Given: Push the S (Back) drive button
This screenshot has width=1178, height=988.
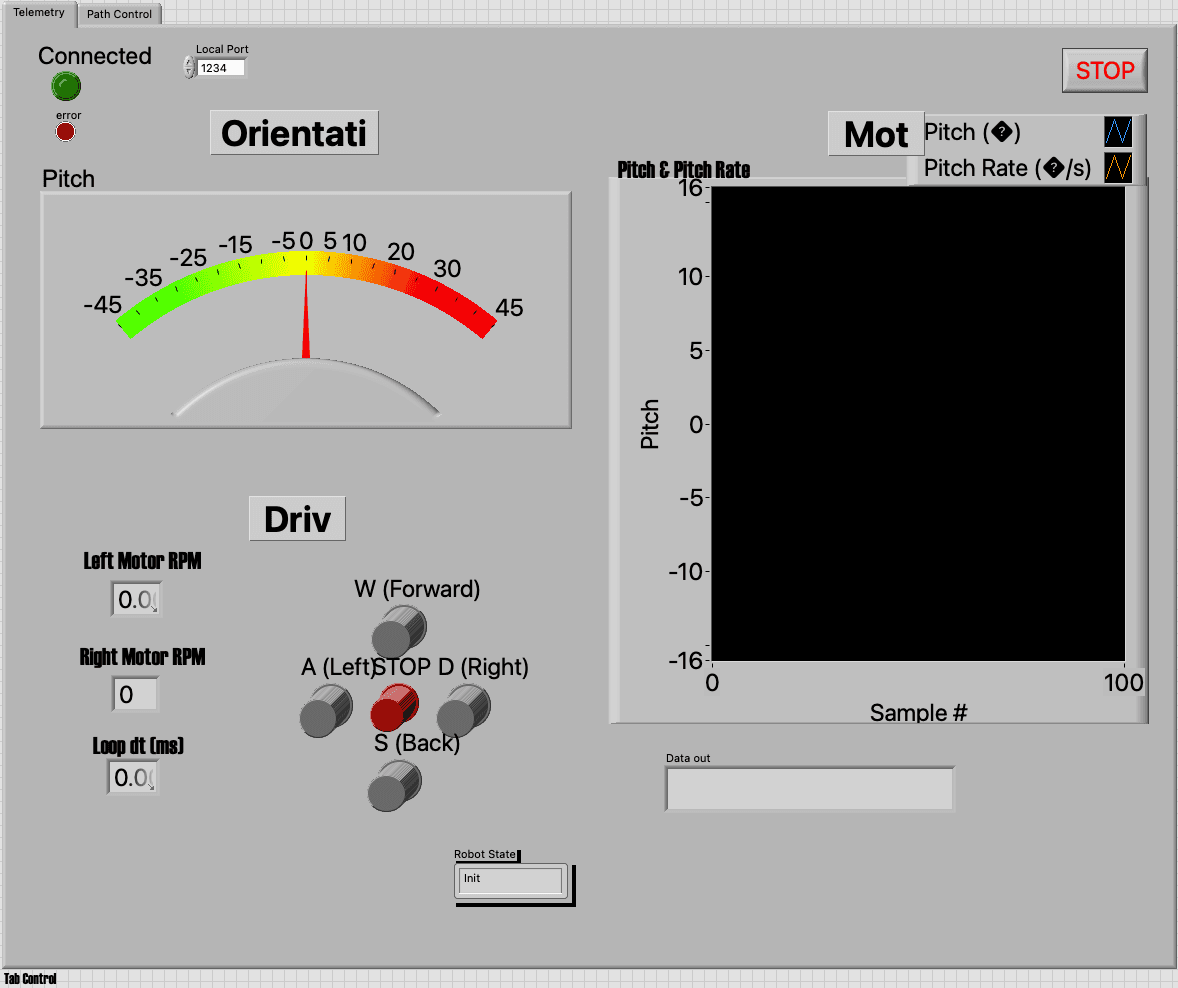Looking at the screenshot, I should (x=394, y=786).
